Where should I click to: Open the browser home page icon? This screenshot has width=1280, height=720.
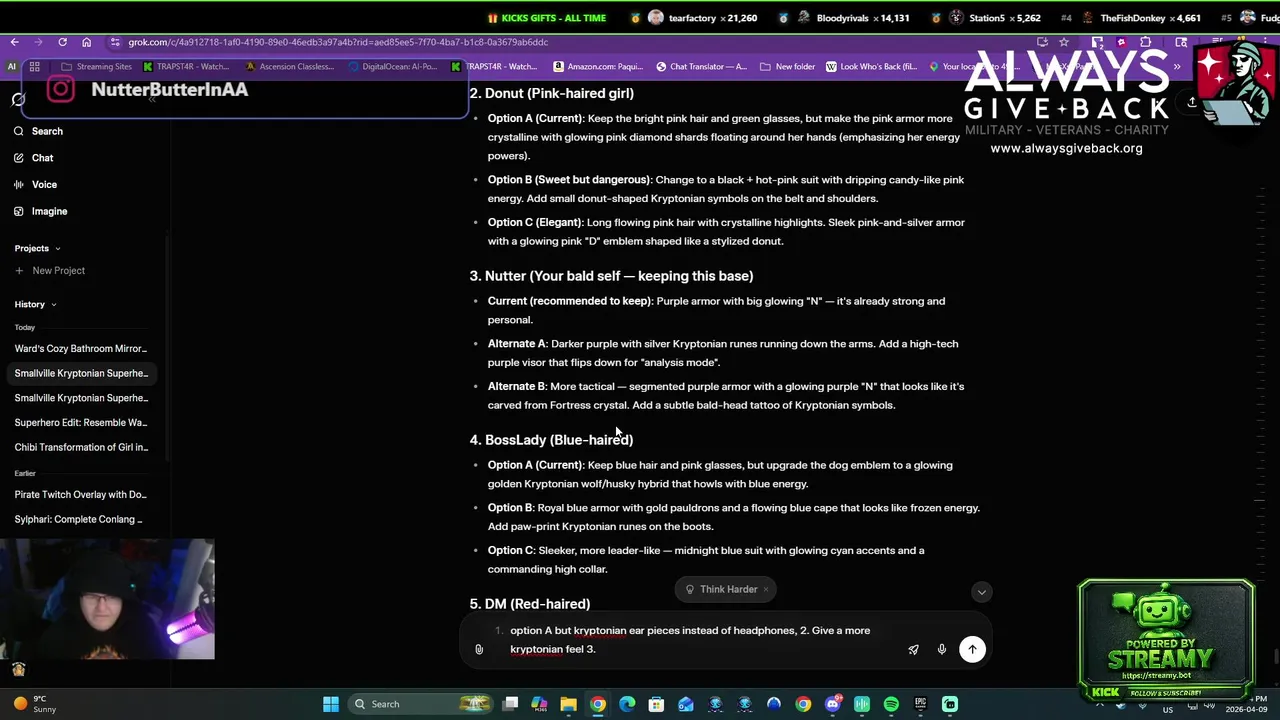pos(87,42)
